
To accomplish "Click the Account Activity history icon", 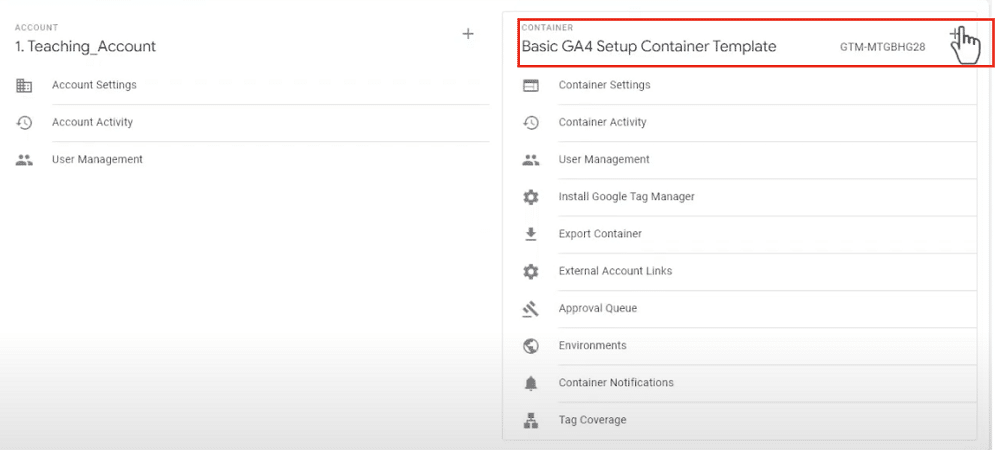I will pos(24,122).
